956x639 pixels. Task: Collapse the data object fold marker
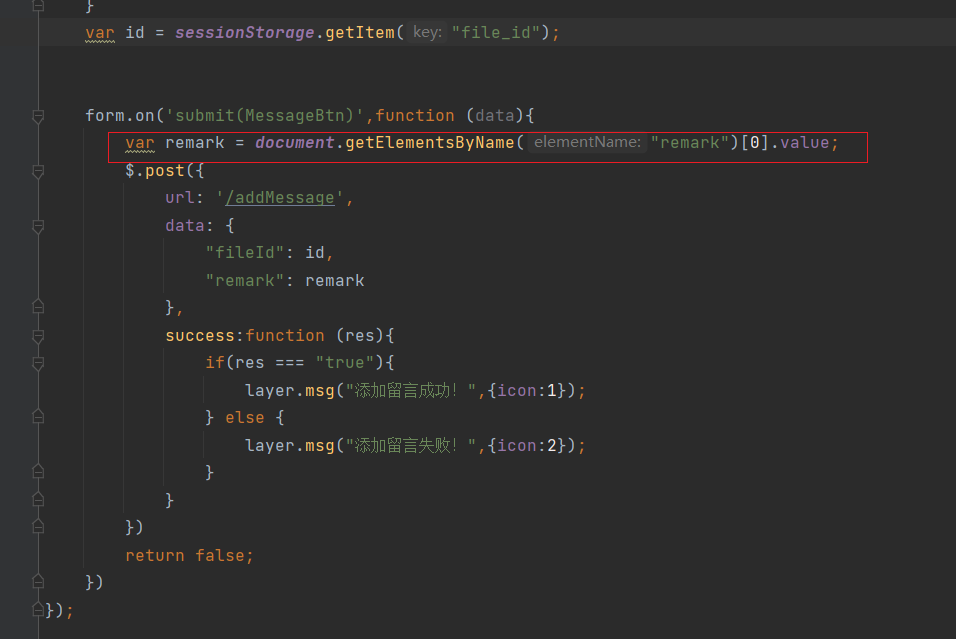pyautogui.click(x=38, y=226)
